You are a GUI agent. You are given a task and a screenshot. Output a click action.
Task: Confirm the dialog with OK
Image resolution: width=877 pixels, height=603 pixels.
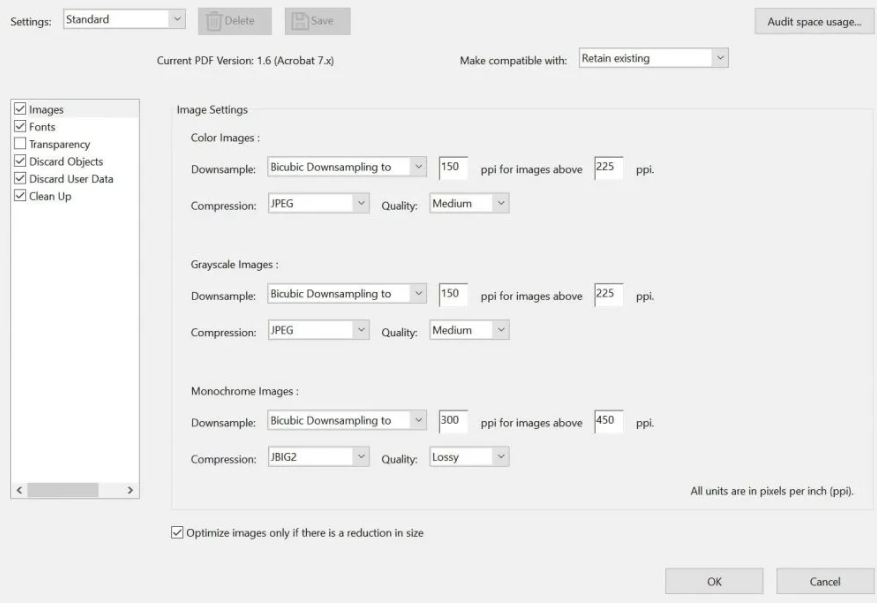(714, 582)
